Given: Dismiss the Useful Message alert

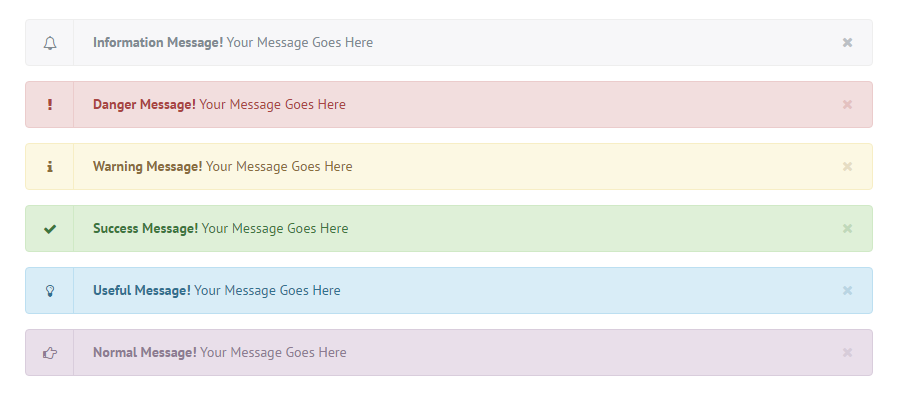Looking at the screenshot, I should point(847,291).
